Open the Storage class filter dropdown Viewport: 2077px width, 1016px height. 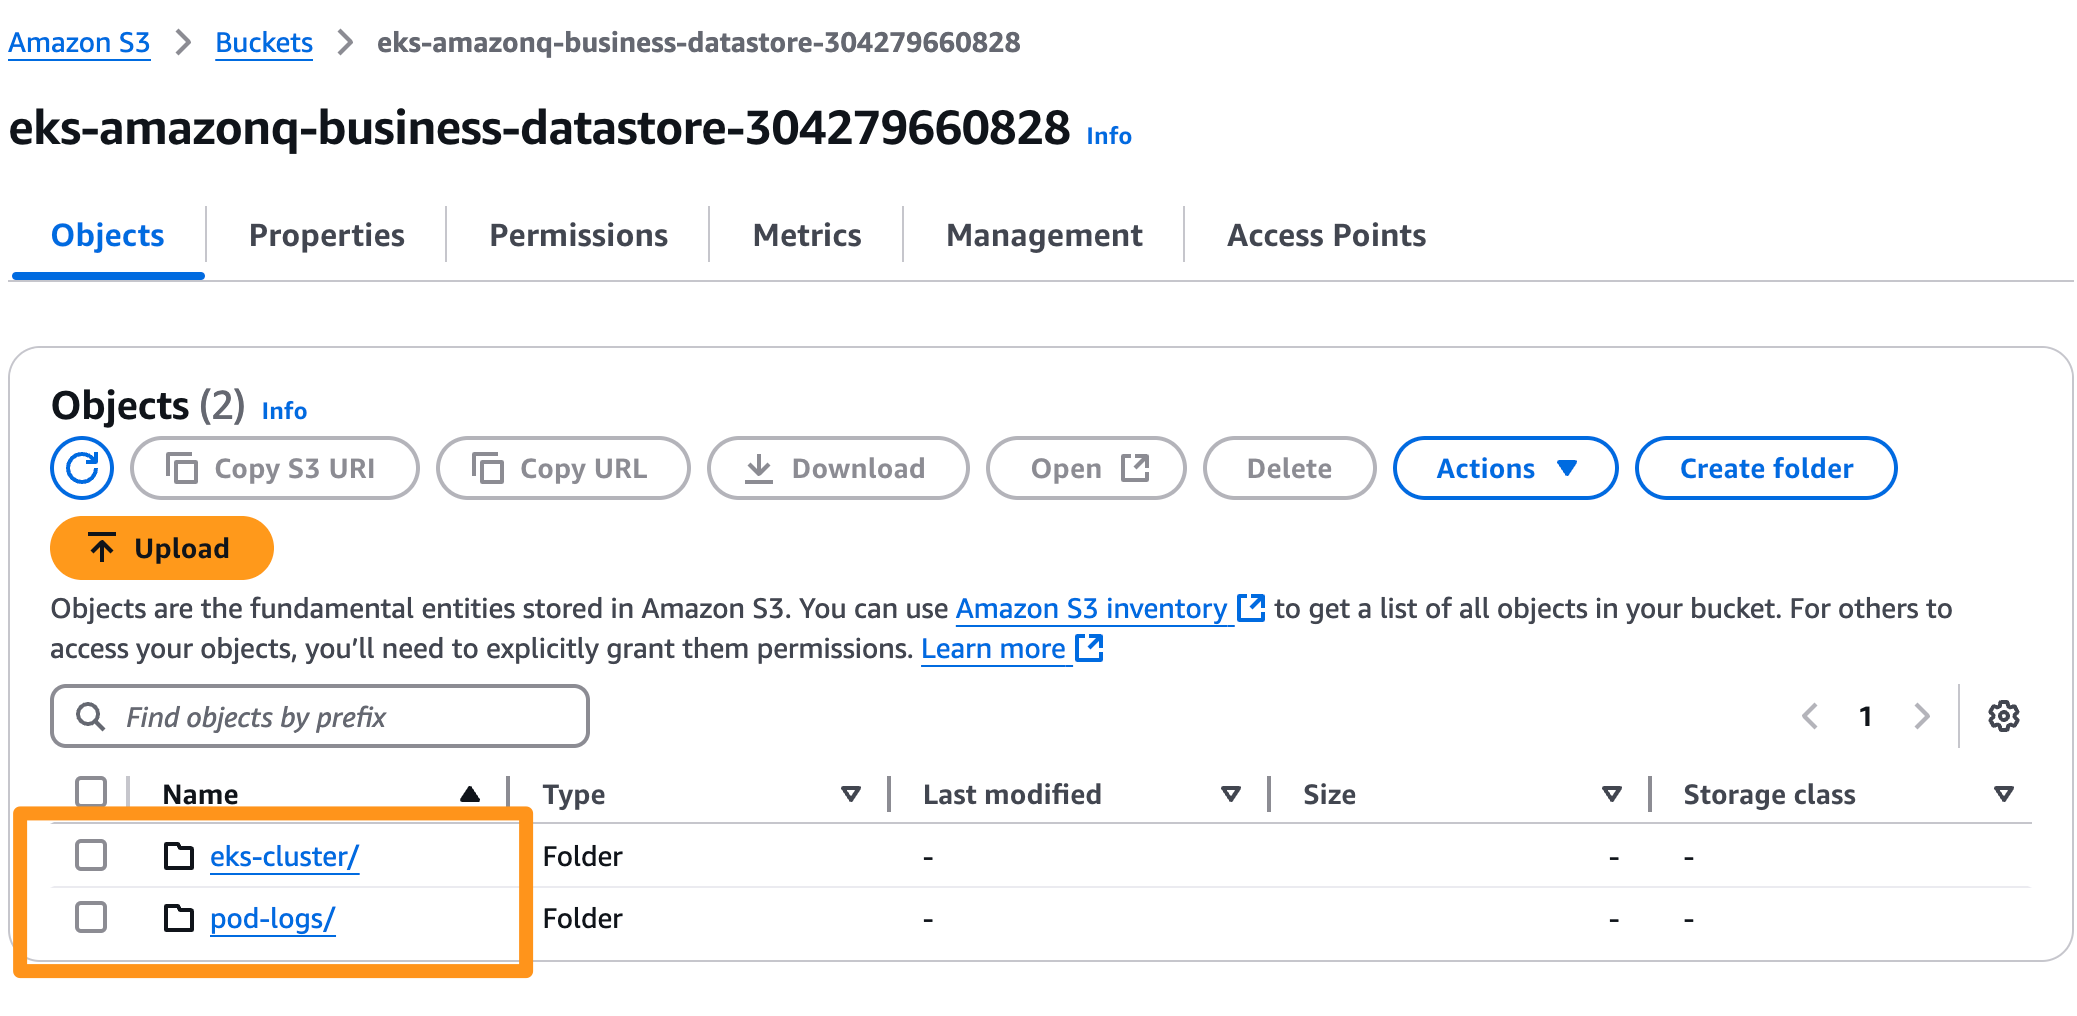2003,793
